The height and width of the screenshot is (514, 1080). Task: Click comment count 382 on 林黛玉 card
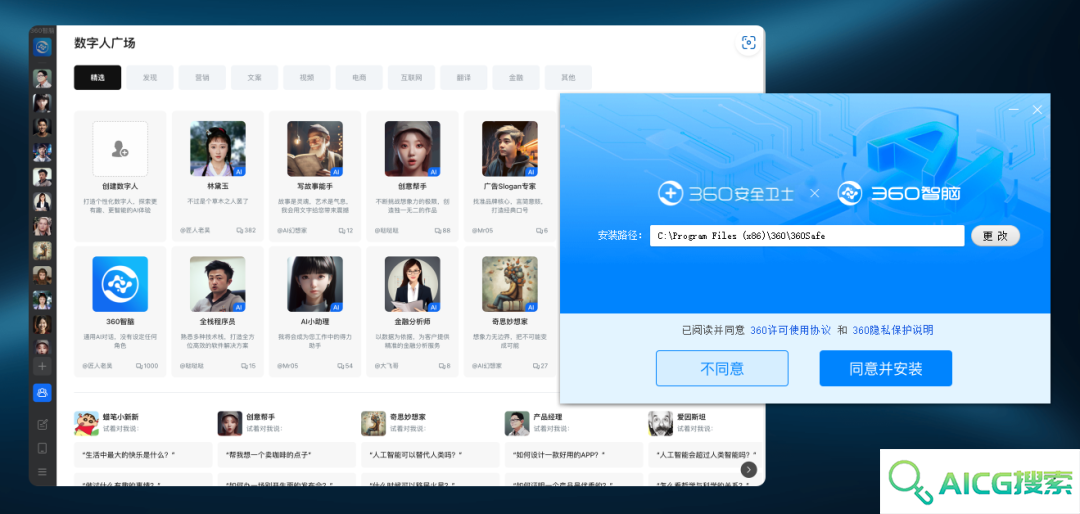click(x=246, y=230)
